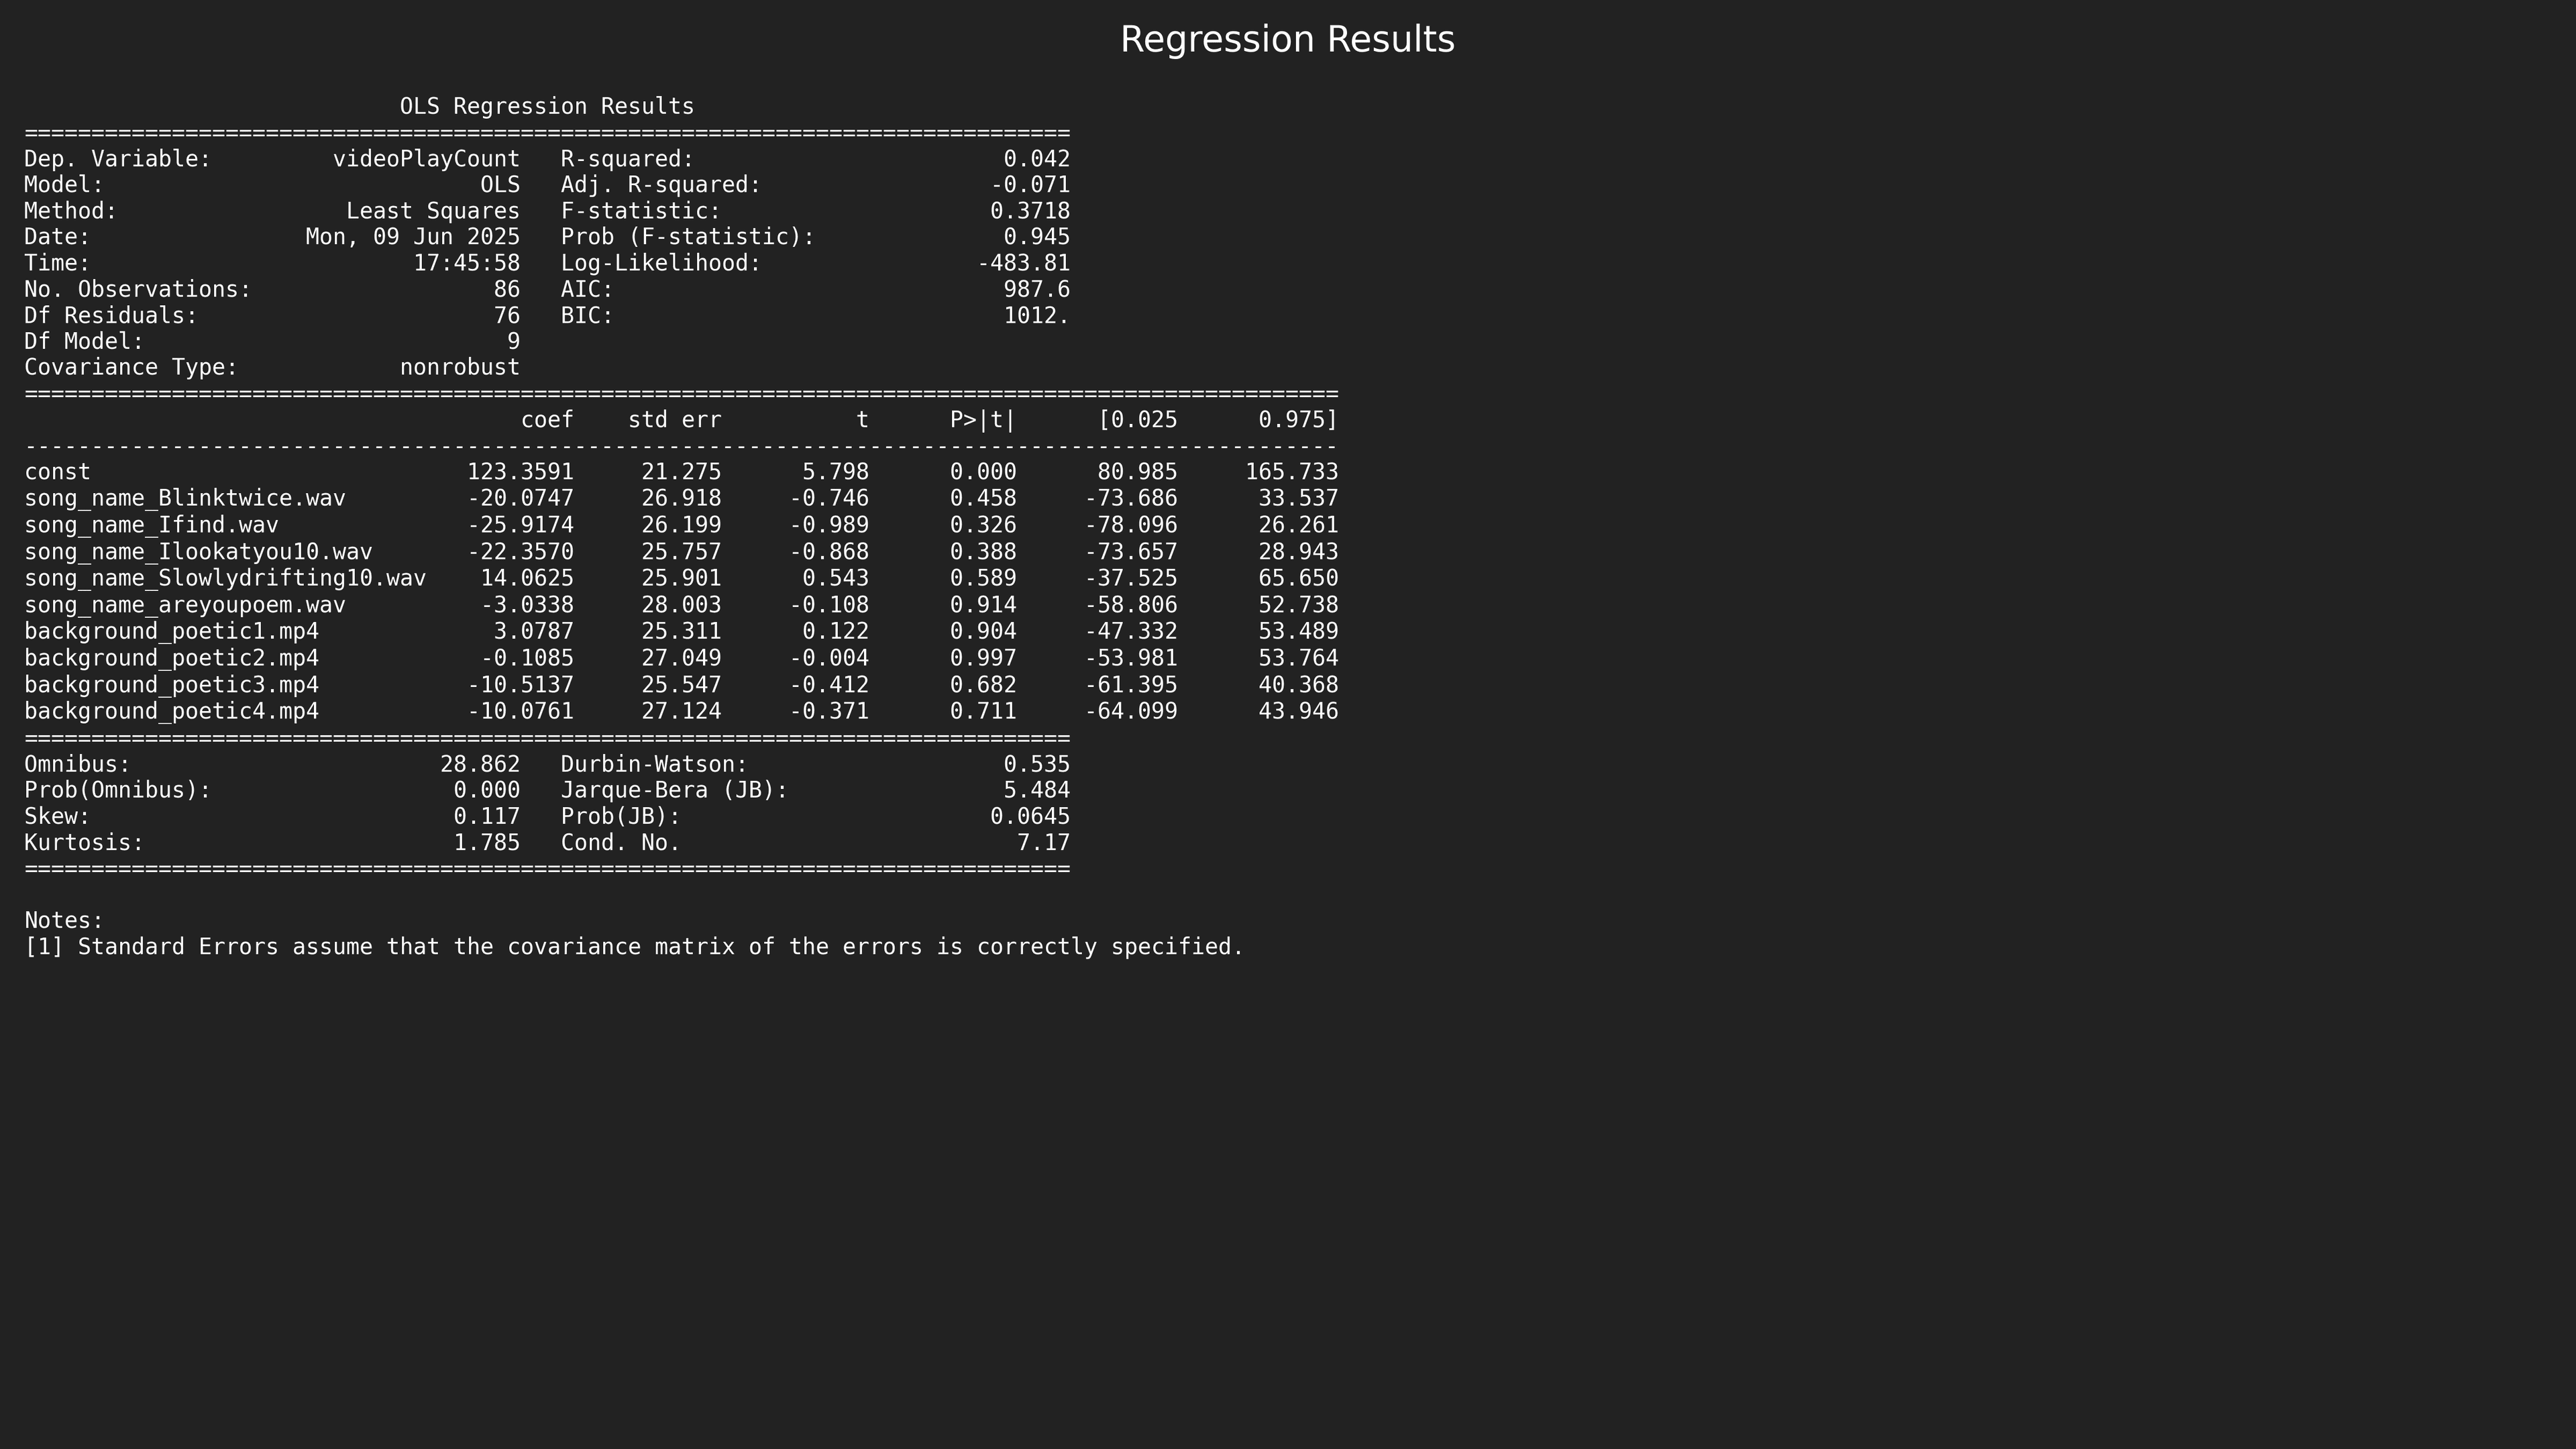Click the std err column header
This screenshot has height=1449, width=2576.
coord(674,420)
